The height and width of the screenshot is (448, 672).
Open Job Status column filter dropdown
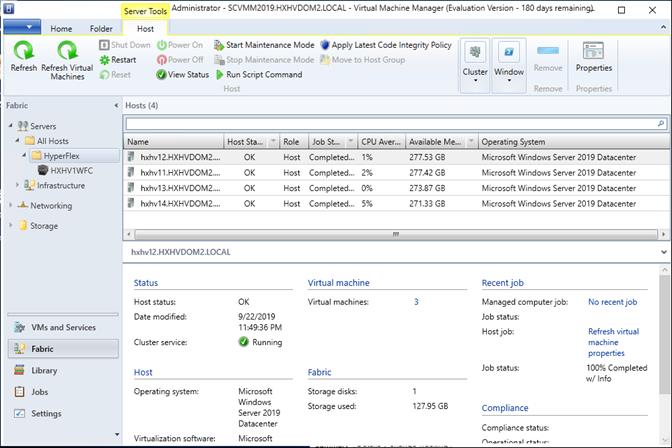[x=351, y=141]
